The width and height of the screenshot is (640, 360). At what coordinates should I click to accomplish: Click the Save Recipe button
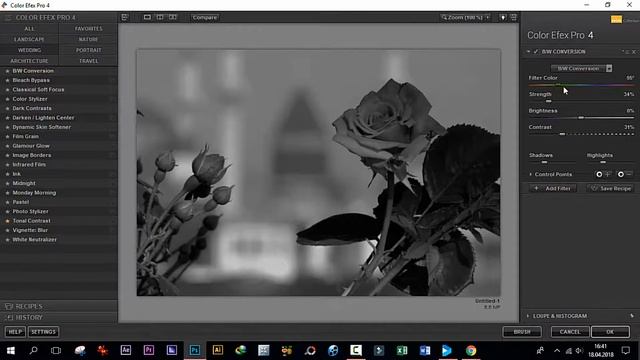(x=611, y=188)
